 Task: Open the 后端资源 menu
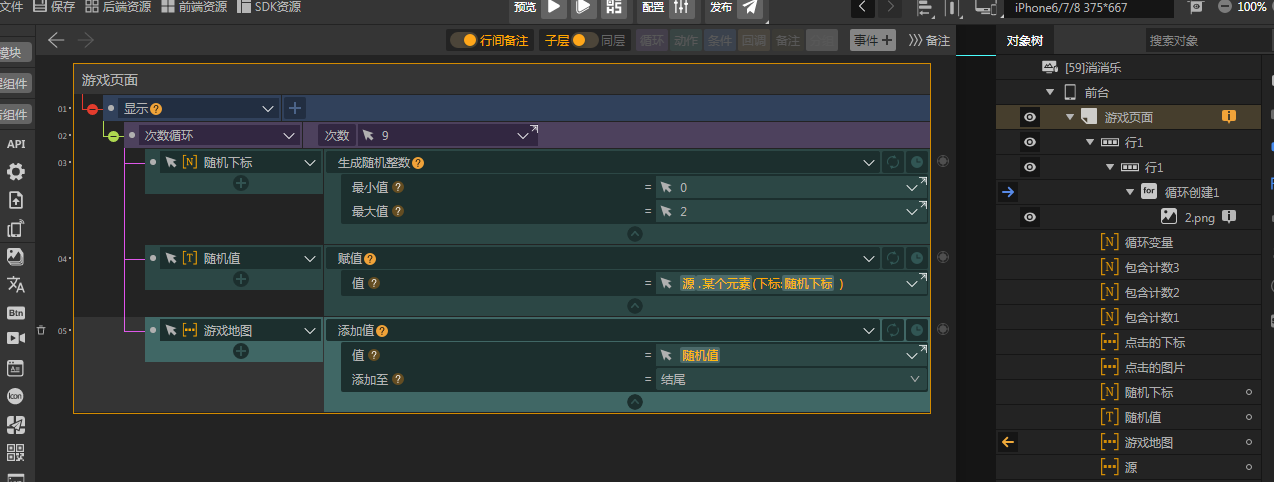(118, 7)
